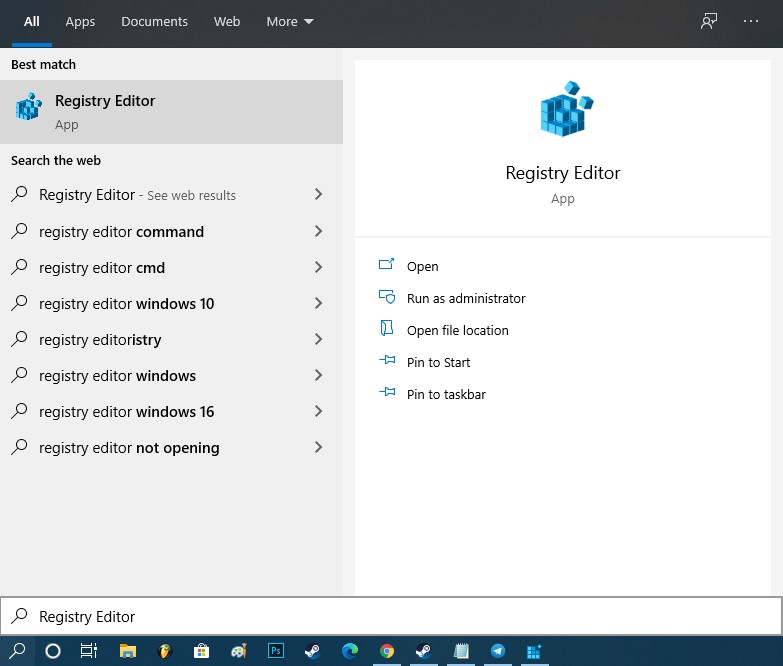Open the Steam icon between Chrome and Notepad
This screenshot has width=783, height=666.
(x=423, y=651)
